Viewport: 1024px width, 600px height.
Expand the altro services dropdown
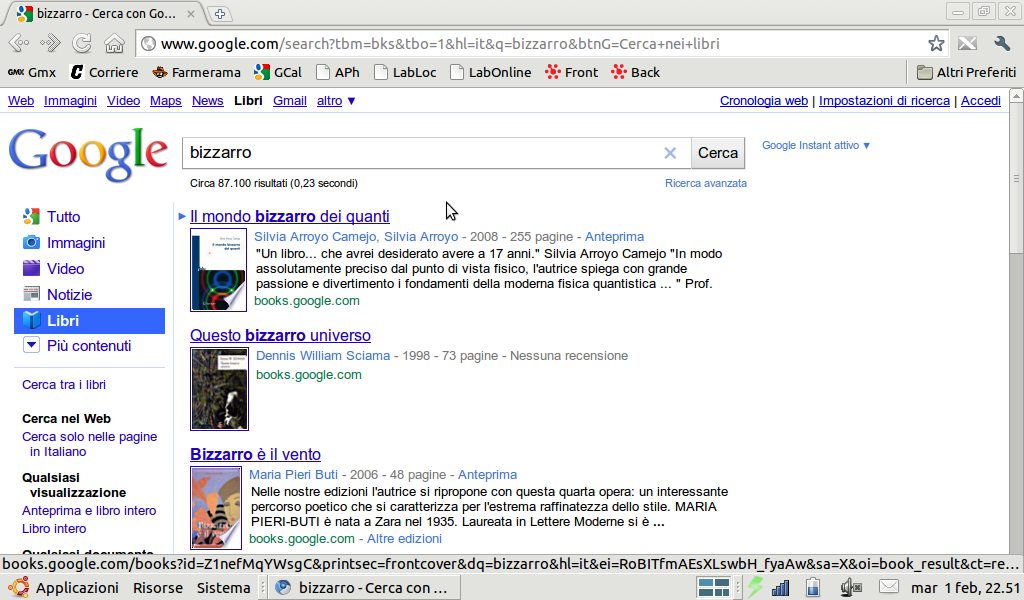336,101
